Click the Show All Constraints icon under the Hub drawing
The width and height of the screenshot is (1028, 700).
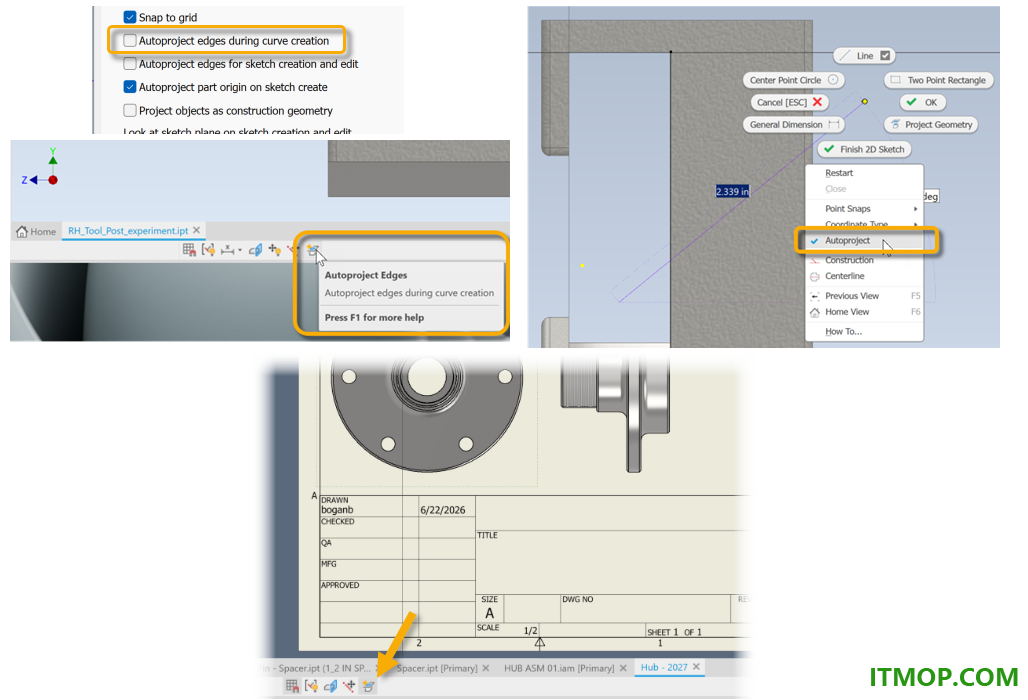[x=311, y=686]
